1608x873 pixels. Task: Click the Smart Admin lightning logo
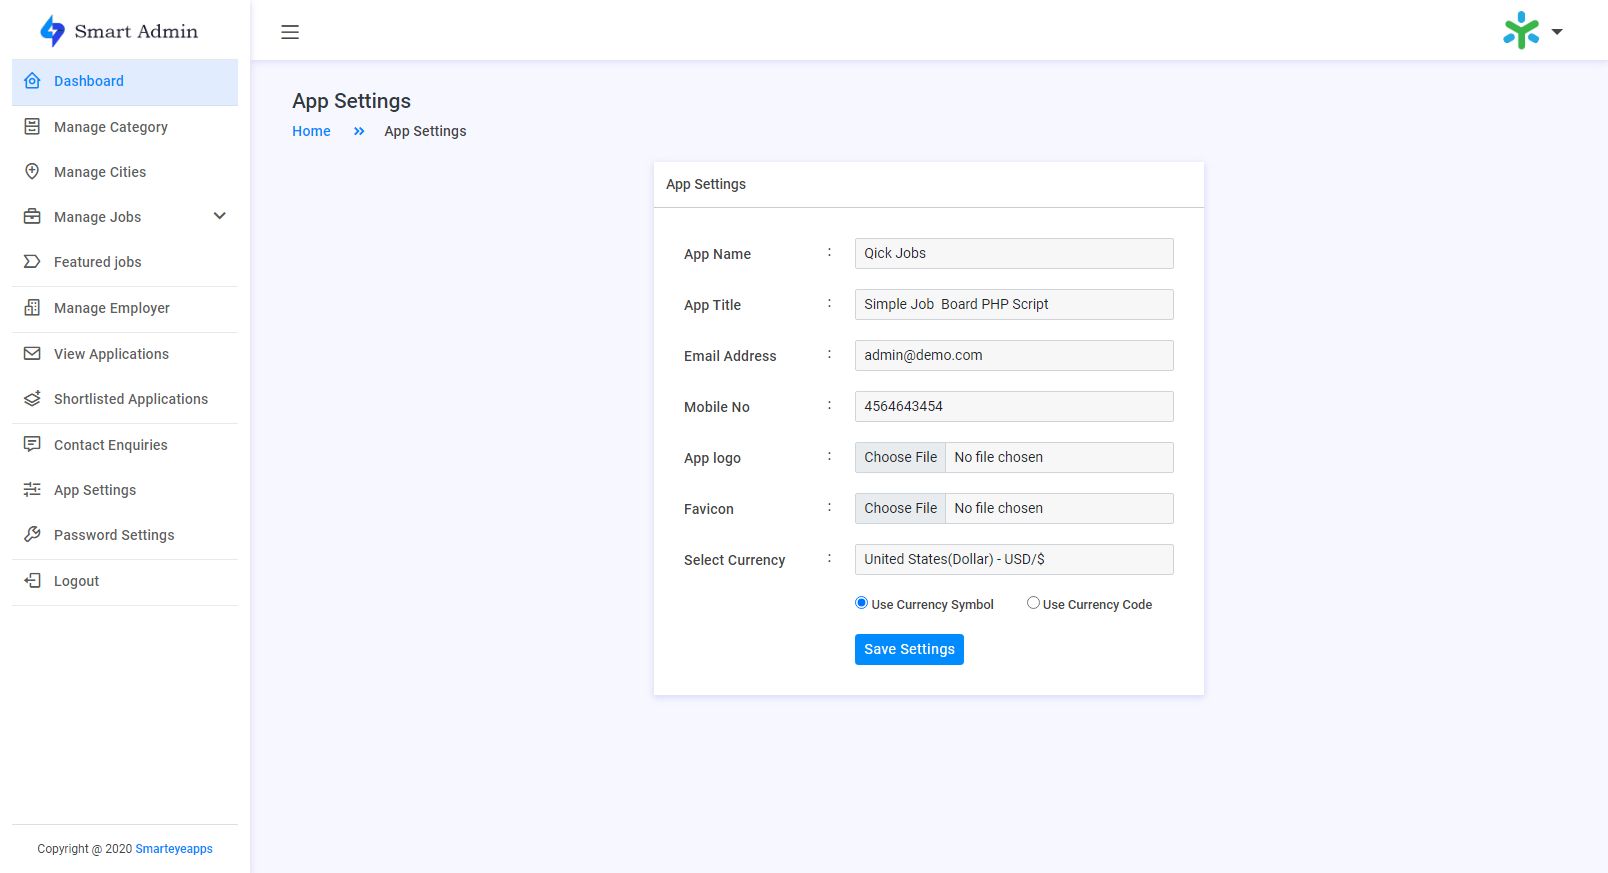52,31
